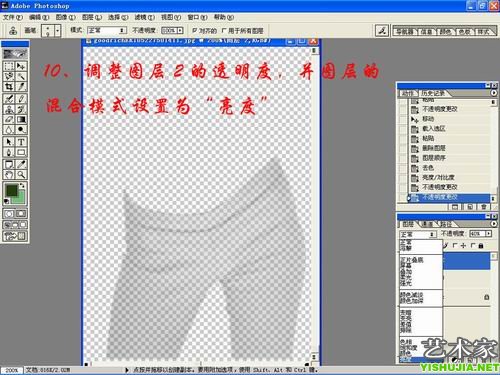Swap foreground and background colors
The width and height of the screenshot is (500, 375).
tap(22, 185)
